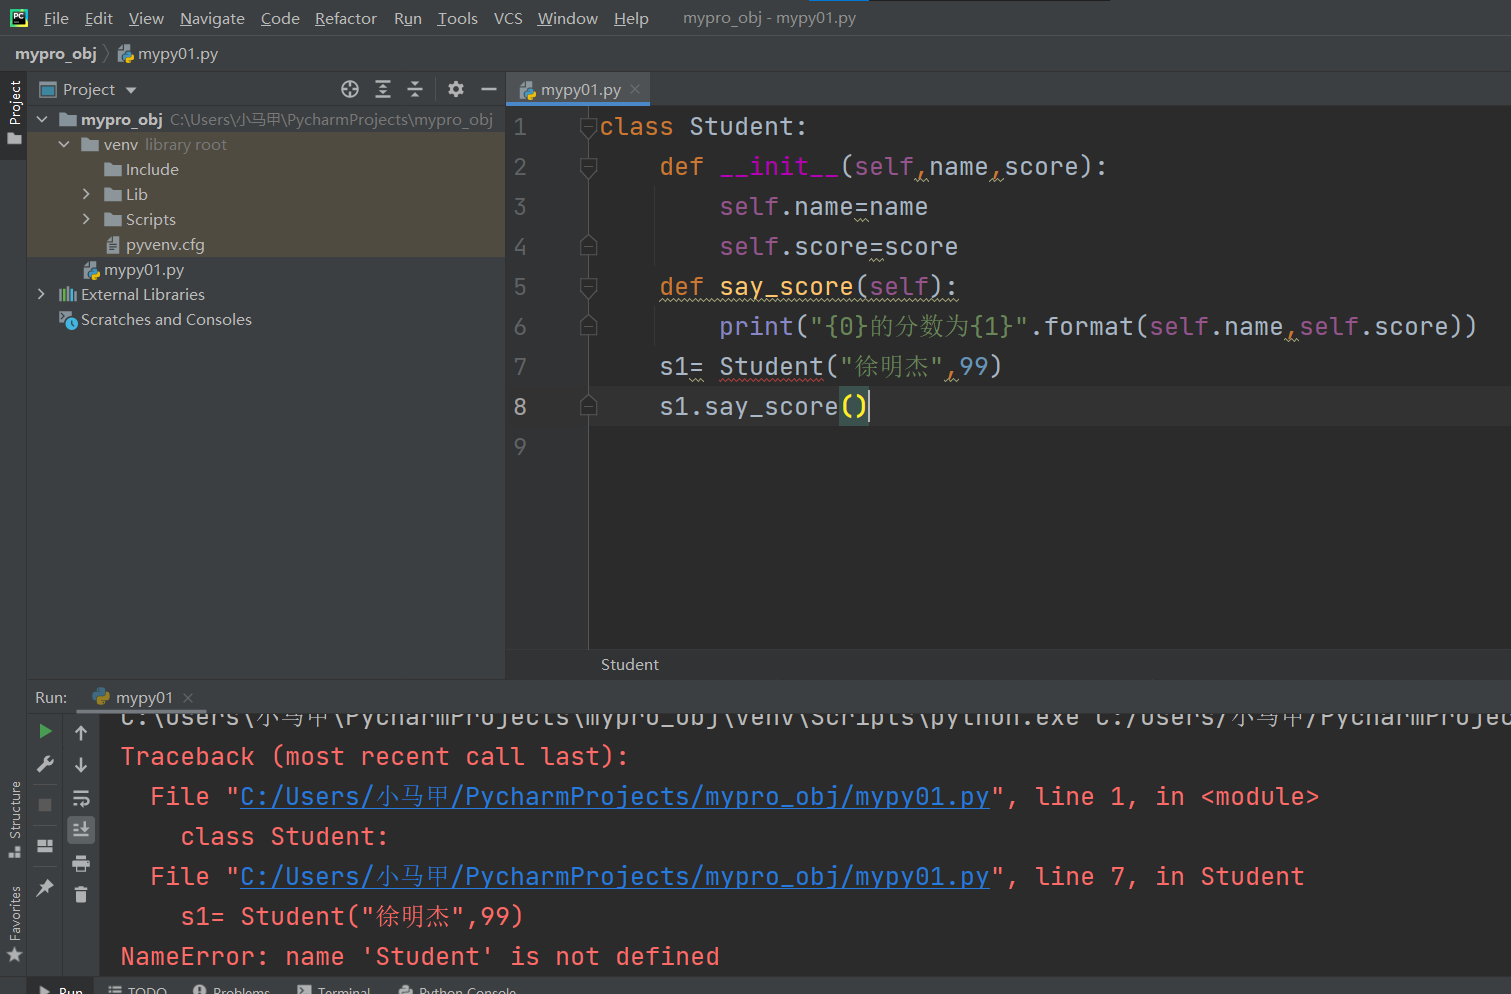Click the Traceback header line in console
The image size is (1511, 994).
click(x=374, y=757)
